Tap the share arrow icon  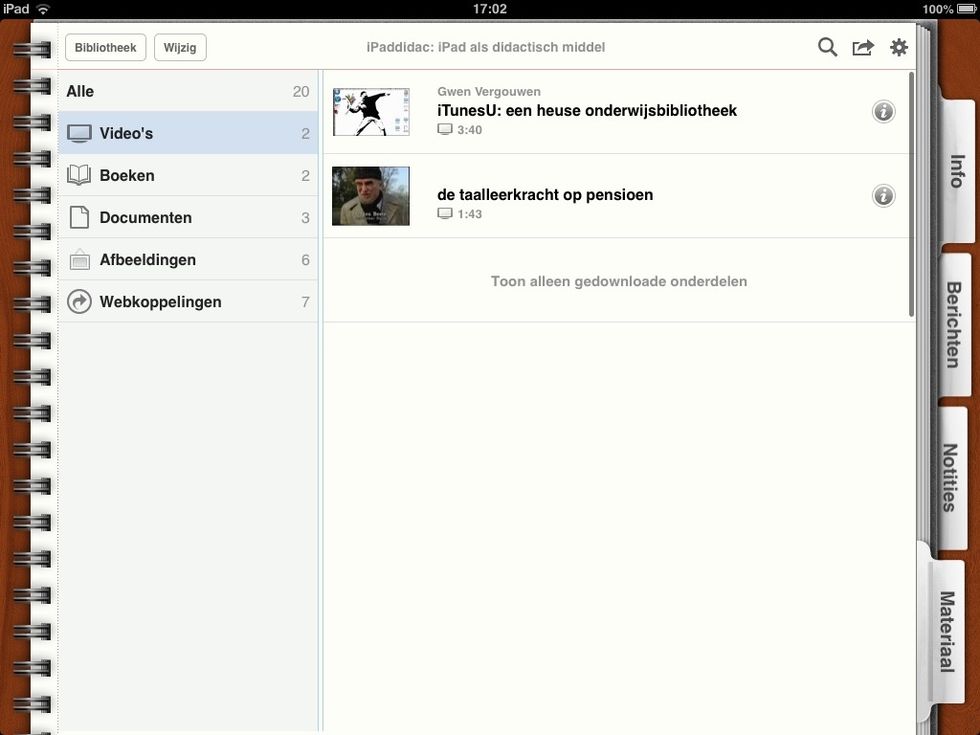click(863, 47)
